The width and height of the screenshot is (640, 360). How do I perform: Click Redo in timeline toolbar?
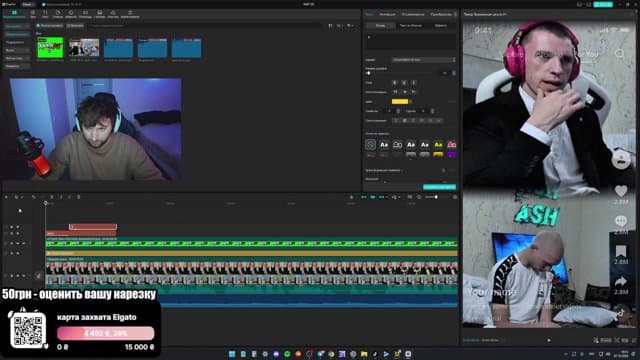pos(43,197)
